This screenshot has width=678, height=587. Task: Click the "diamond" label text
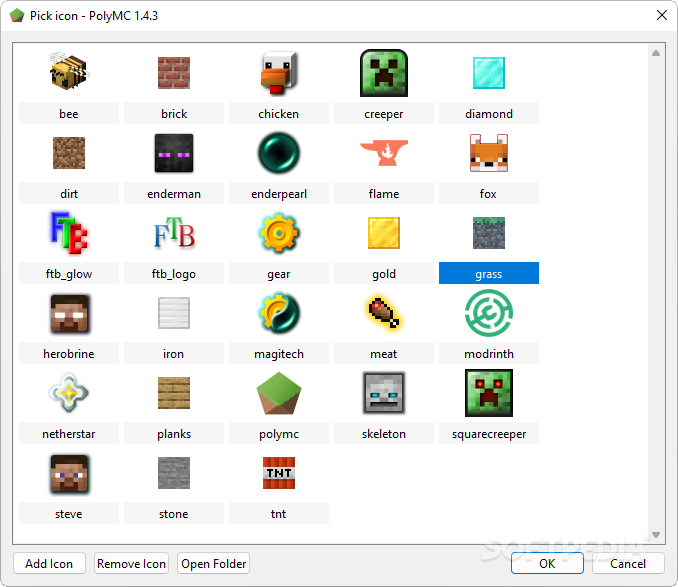tap(489, 114)
